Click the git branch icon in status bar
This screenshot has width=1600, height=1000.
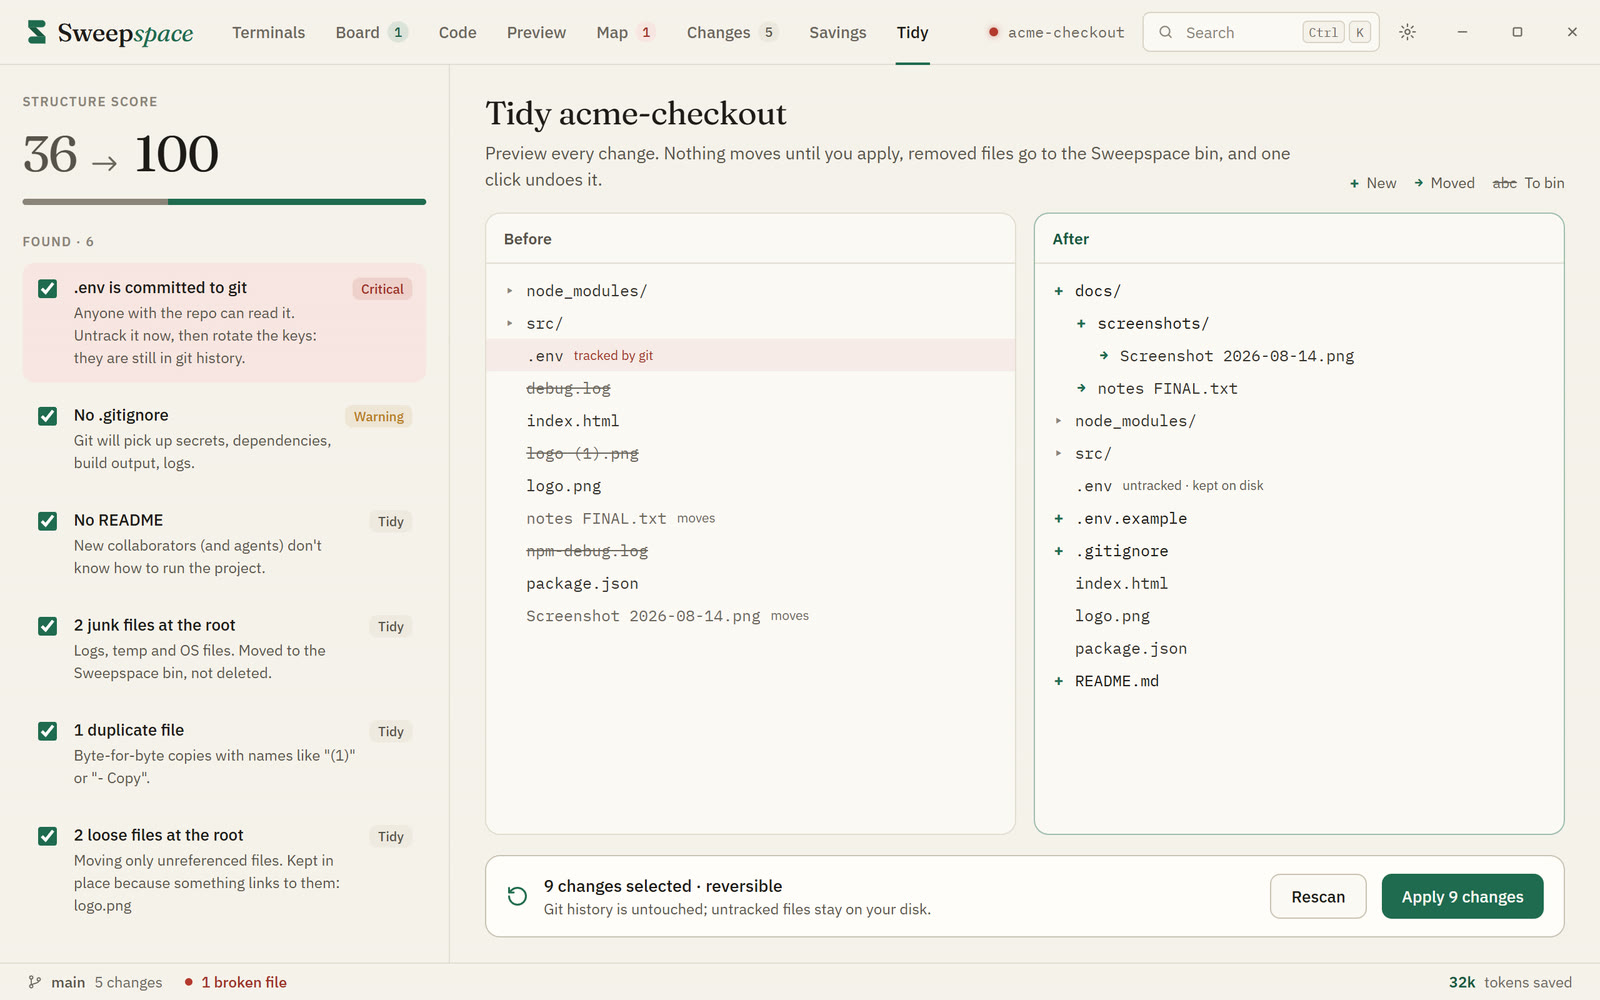pyautogui.click(x=35, y=982)
